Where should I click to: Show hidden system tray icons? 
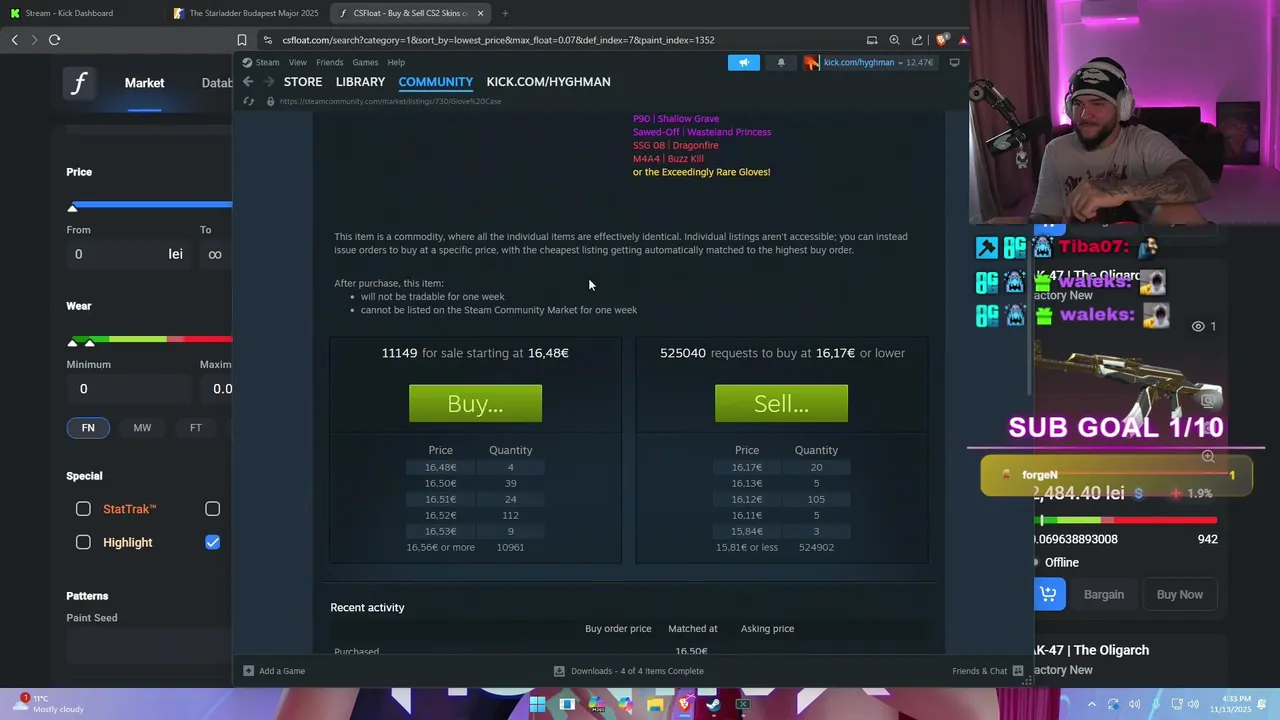click(x=1091, y=704)
